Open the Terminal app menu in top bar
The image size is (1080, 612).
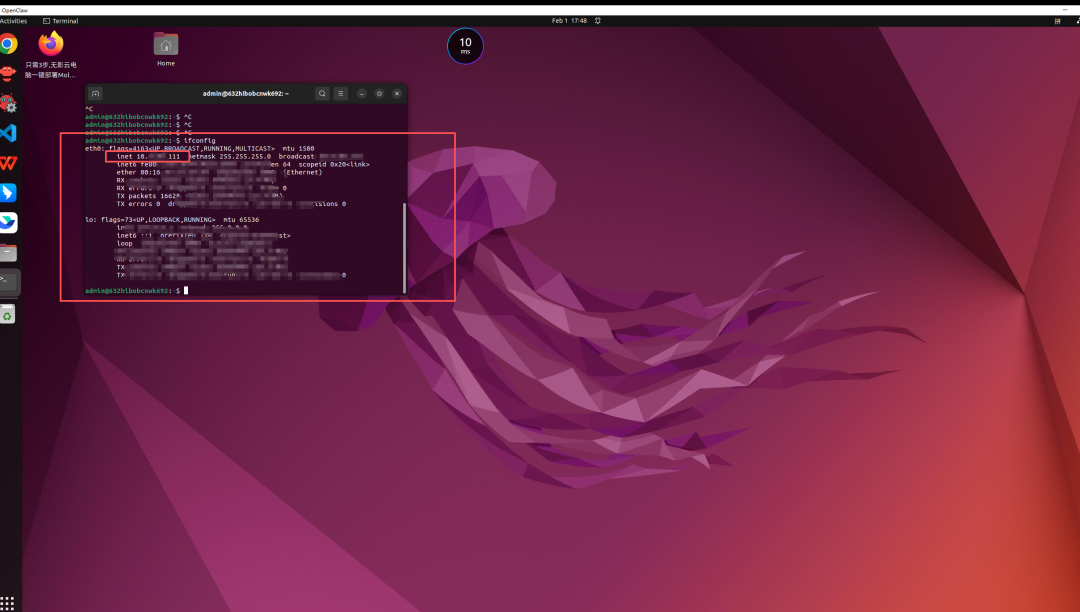click(61, 20)
